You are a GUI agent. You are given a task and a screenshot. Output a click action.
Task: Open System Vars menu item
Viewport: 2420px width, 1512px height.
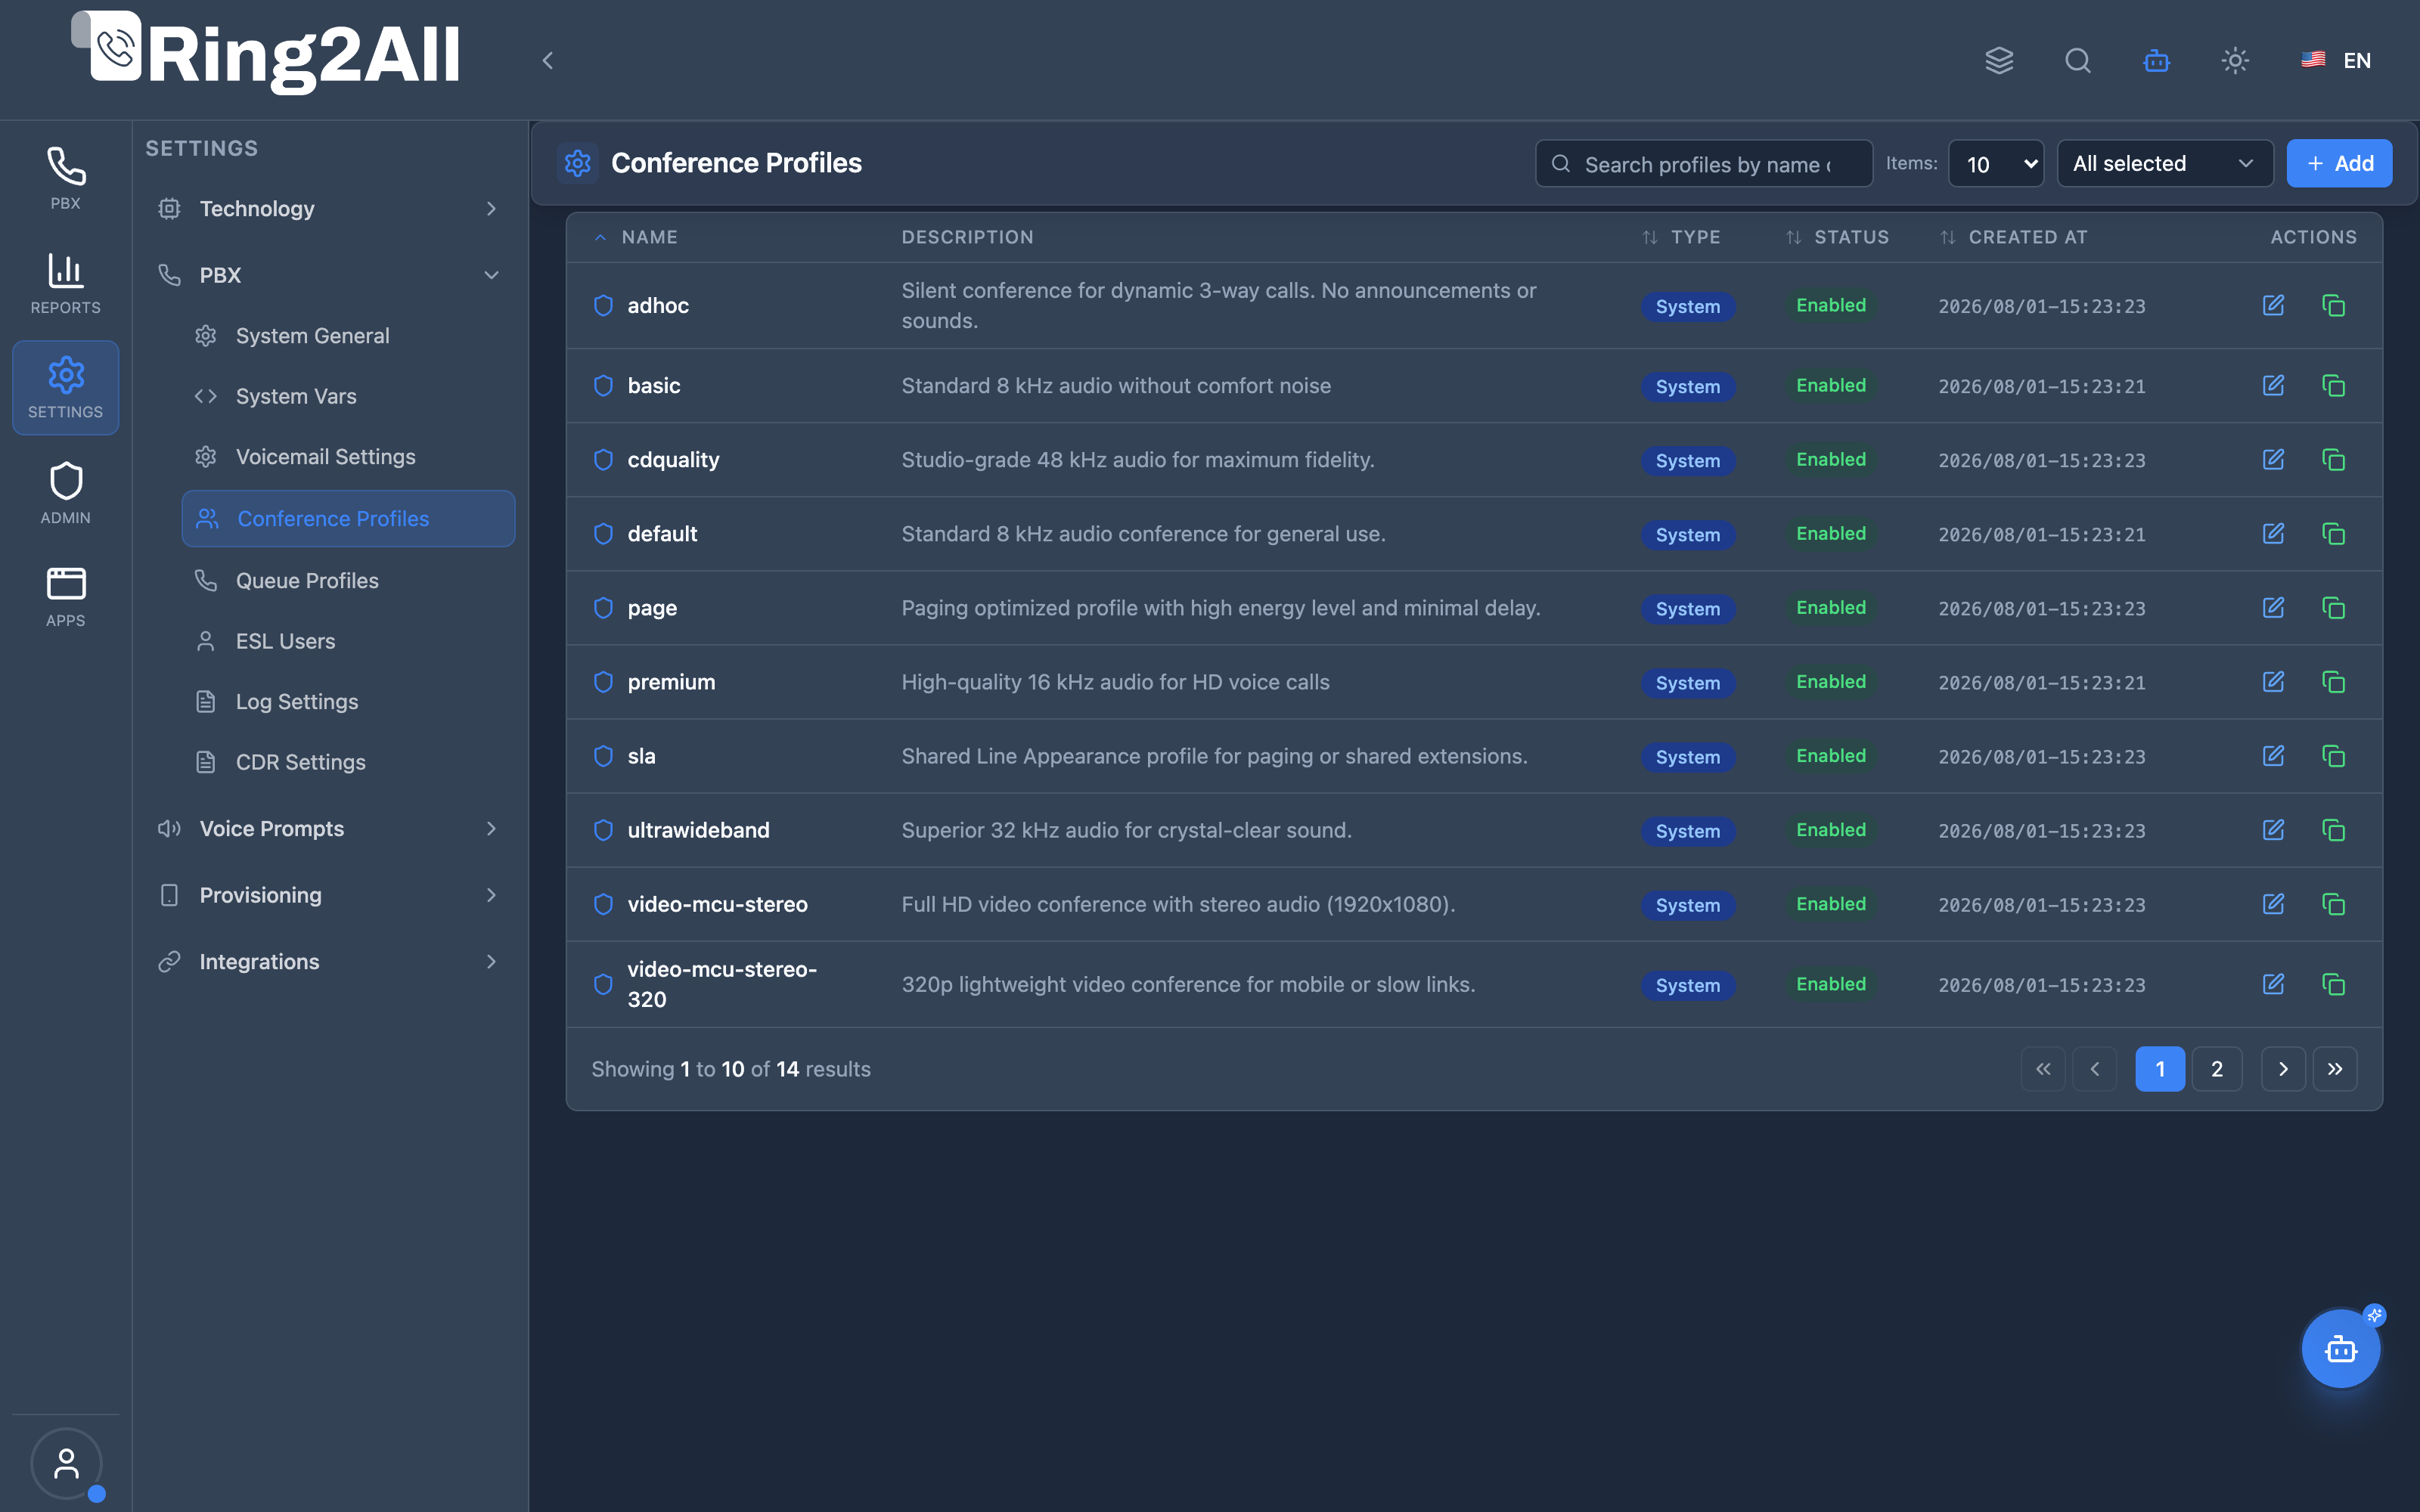(348, 397)
